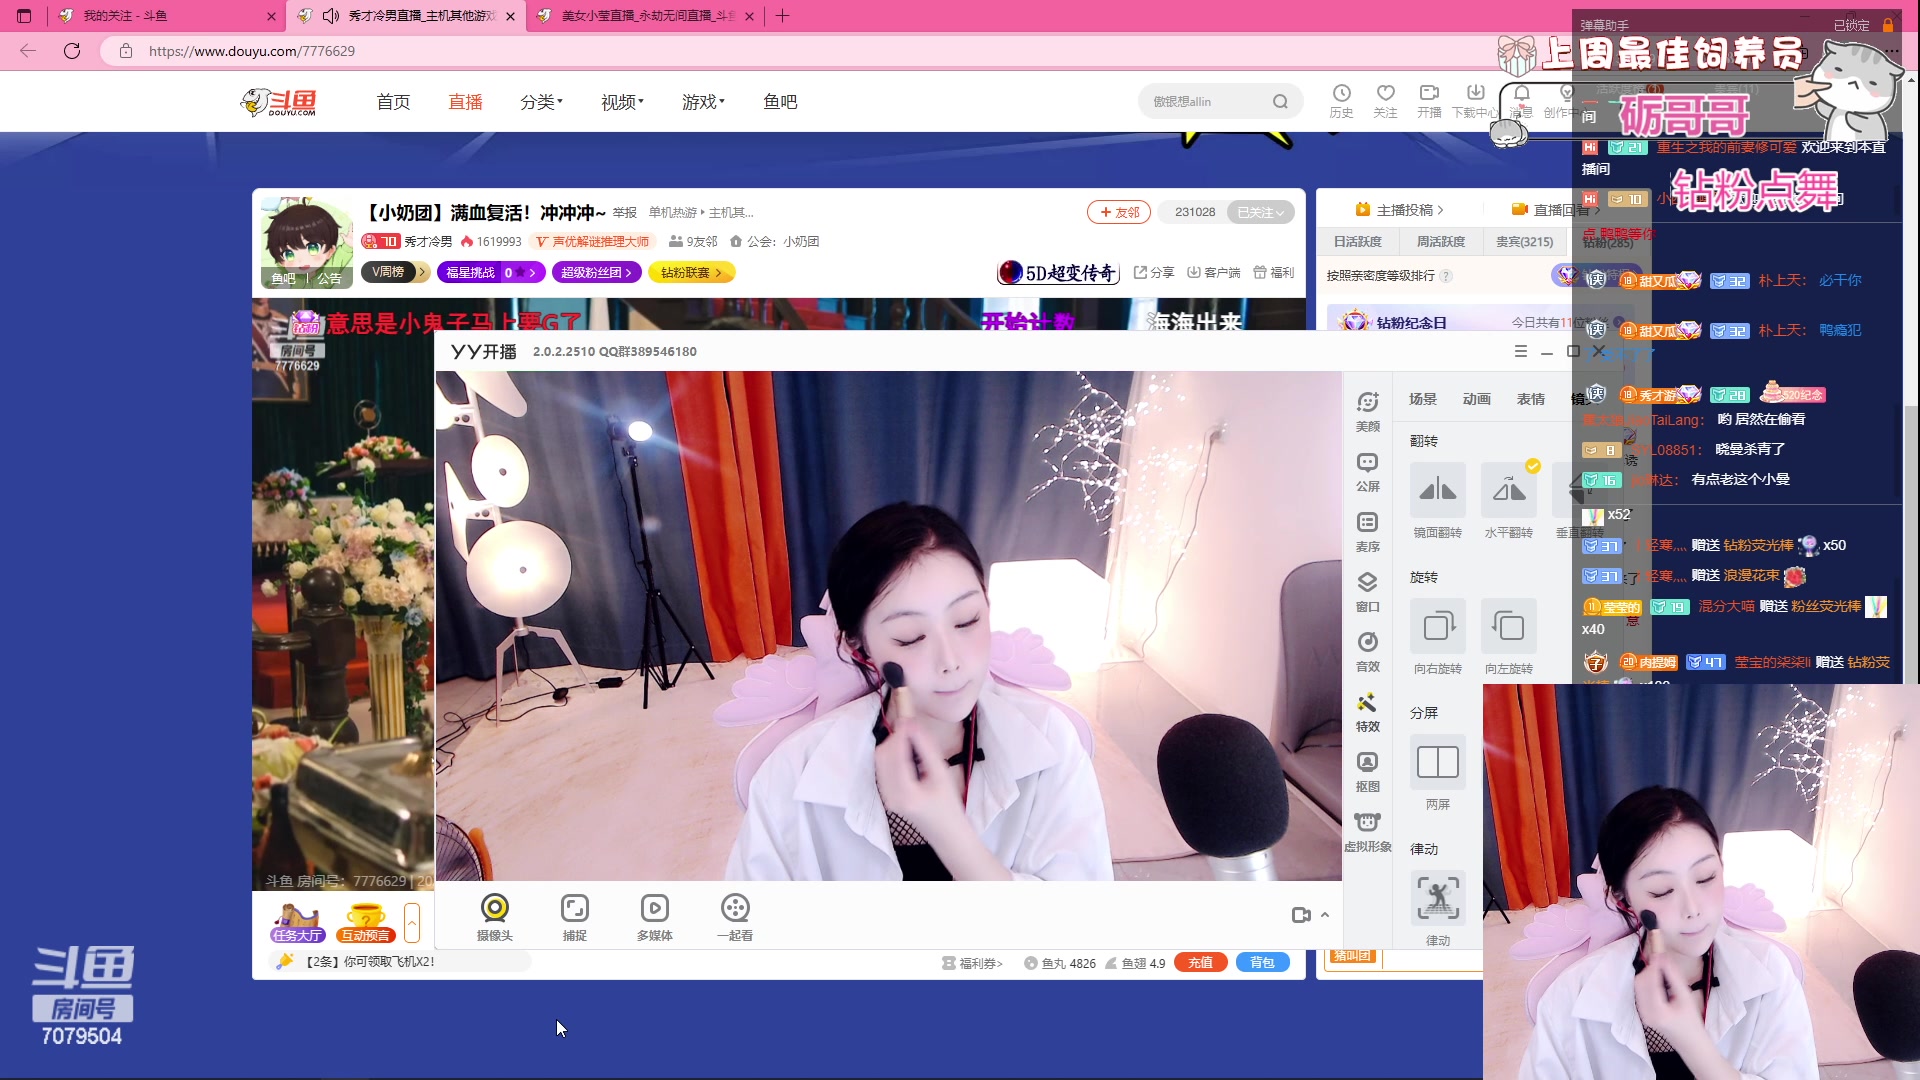Open 主播投稿 section
The height and width of the screenshot is (1080, 1920).
(x=1400, y=210)
